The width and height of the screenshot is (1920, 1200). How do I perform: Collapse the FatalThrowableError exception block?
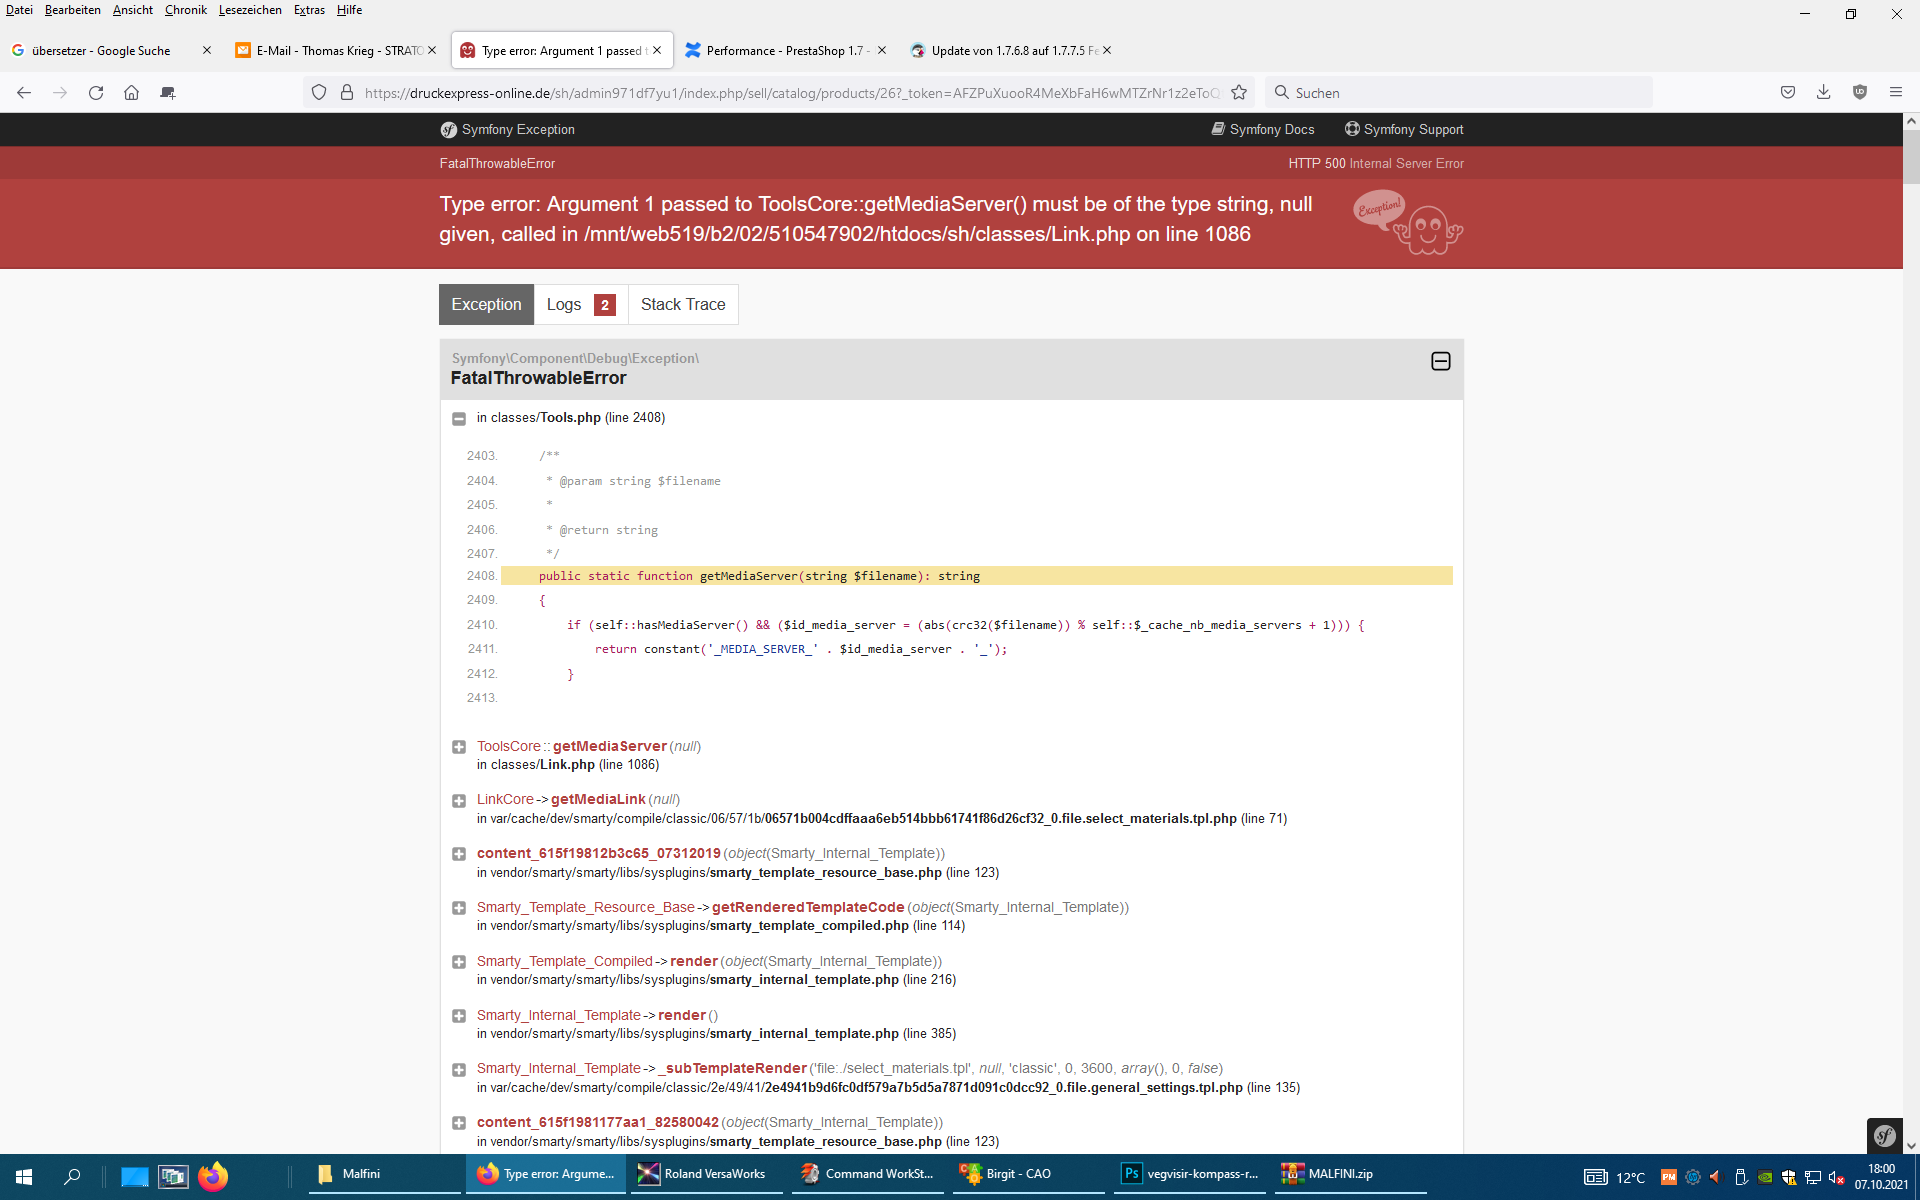coord(1440,361)
